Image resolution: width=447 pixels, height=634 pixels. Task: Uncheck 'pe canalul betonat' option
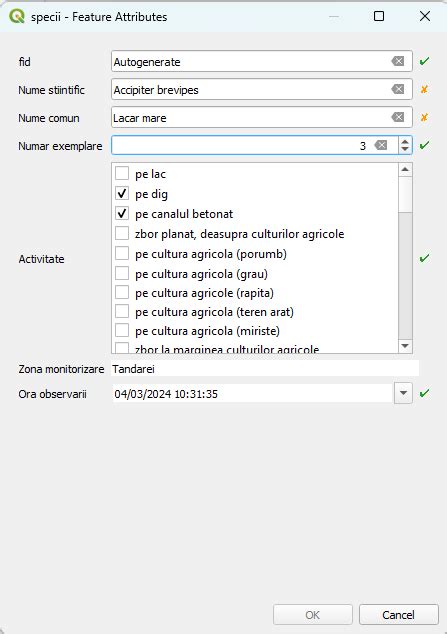(x=122, y=213)
